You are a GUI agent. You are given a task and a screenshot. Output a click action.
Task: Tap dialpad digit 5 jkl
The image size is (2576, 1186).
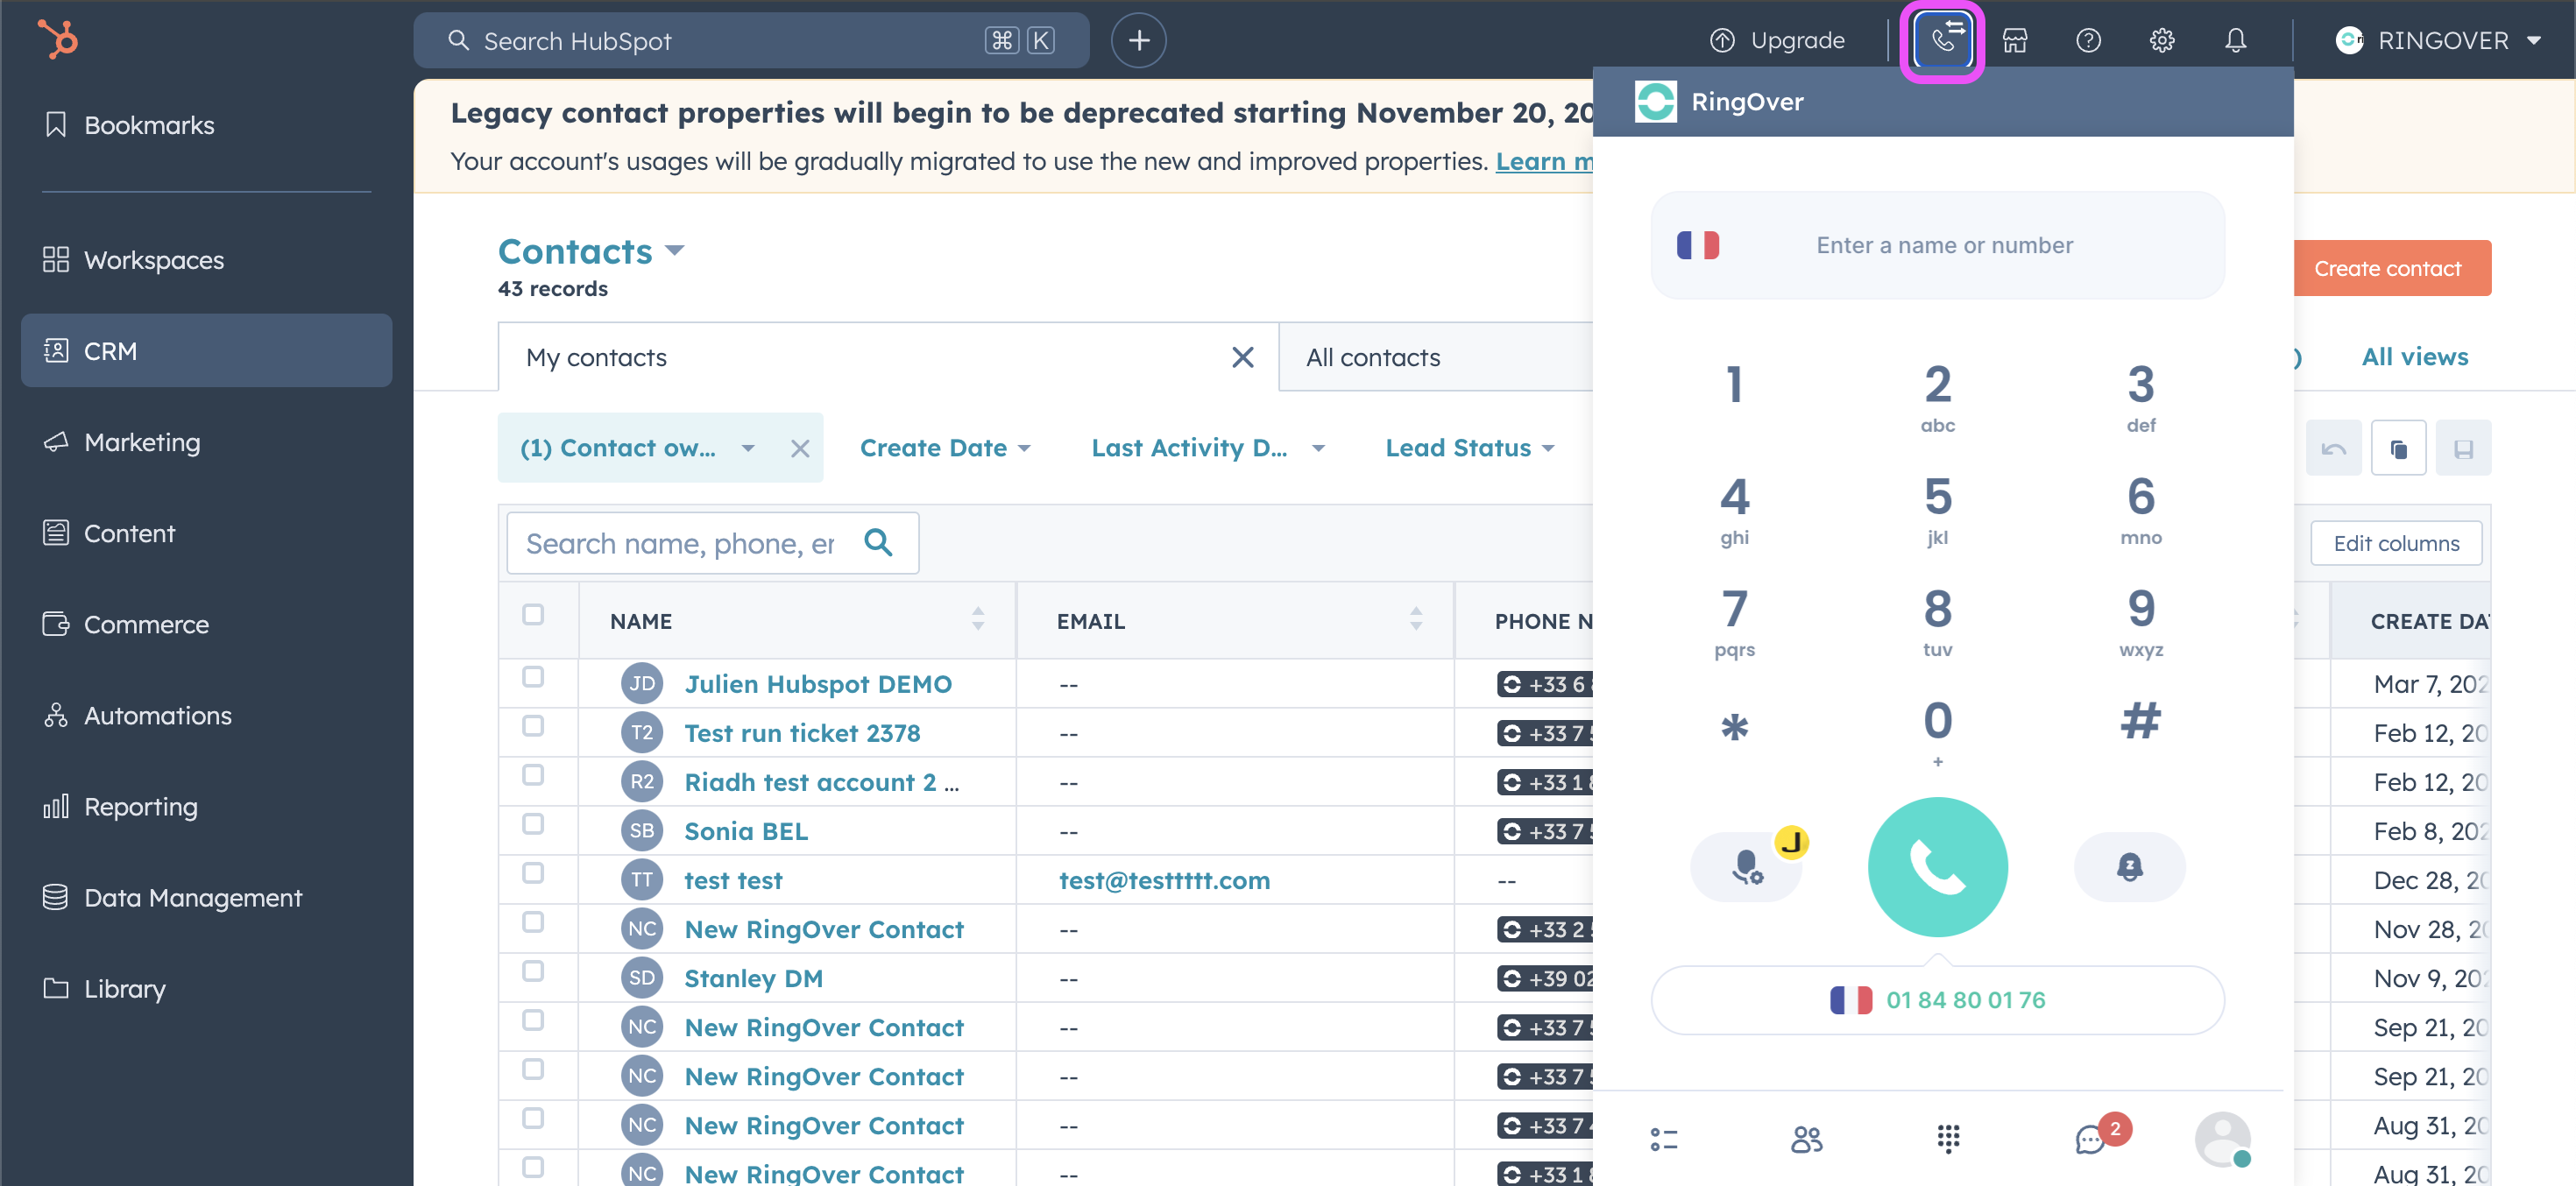1937,508
